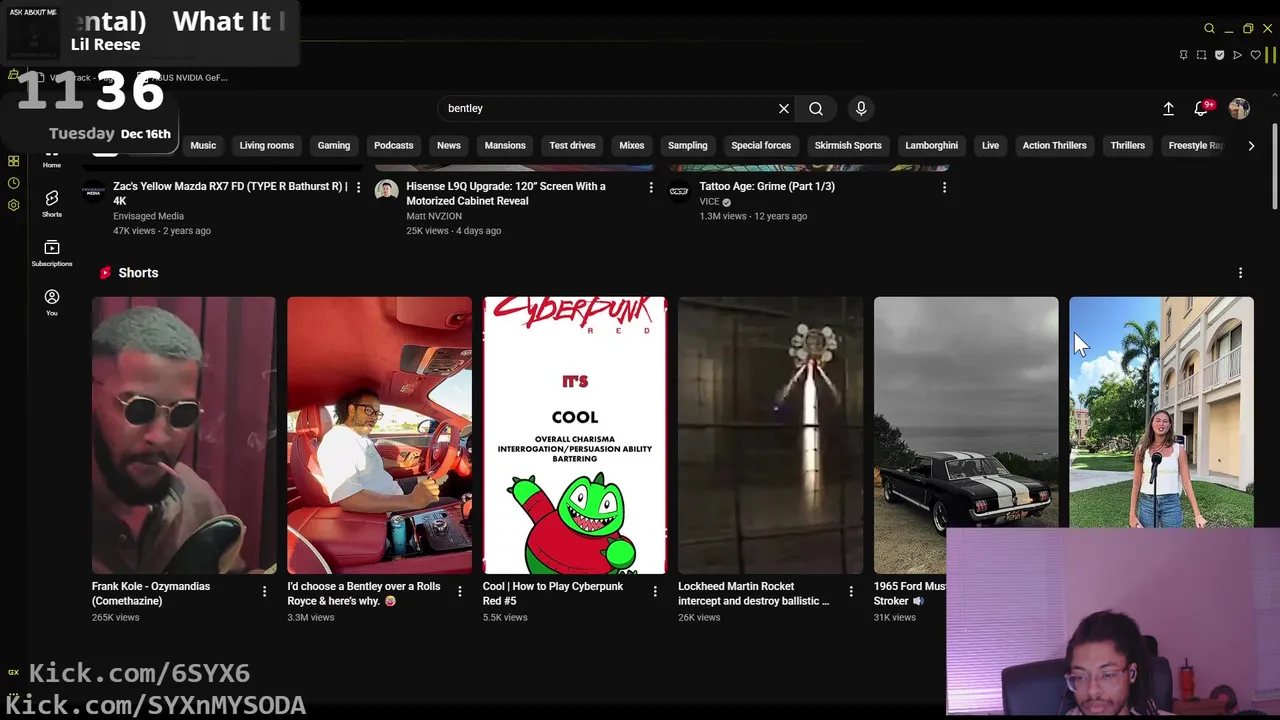Open the short with woman at microphone
The width and height of the screenshot is (1280, 720).
[x=1161, y=412]
